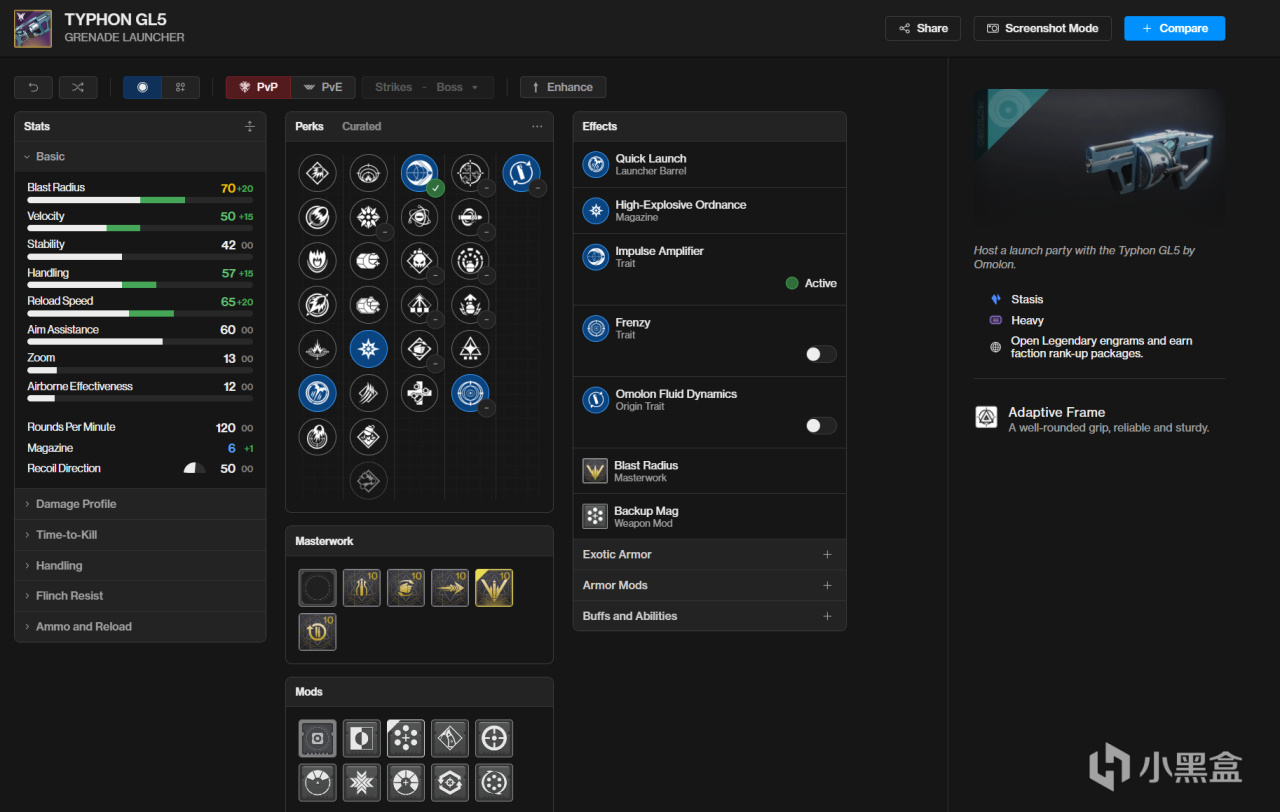Choose the highlighted High-Explosive Ordnance magazine perk

point(369,349)
